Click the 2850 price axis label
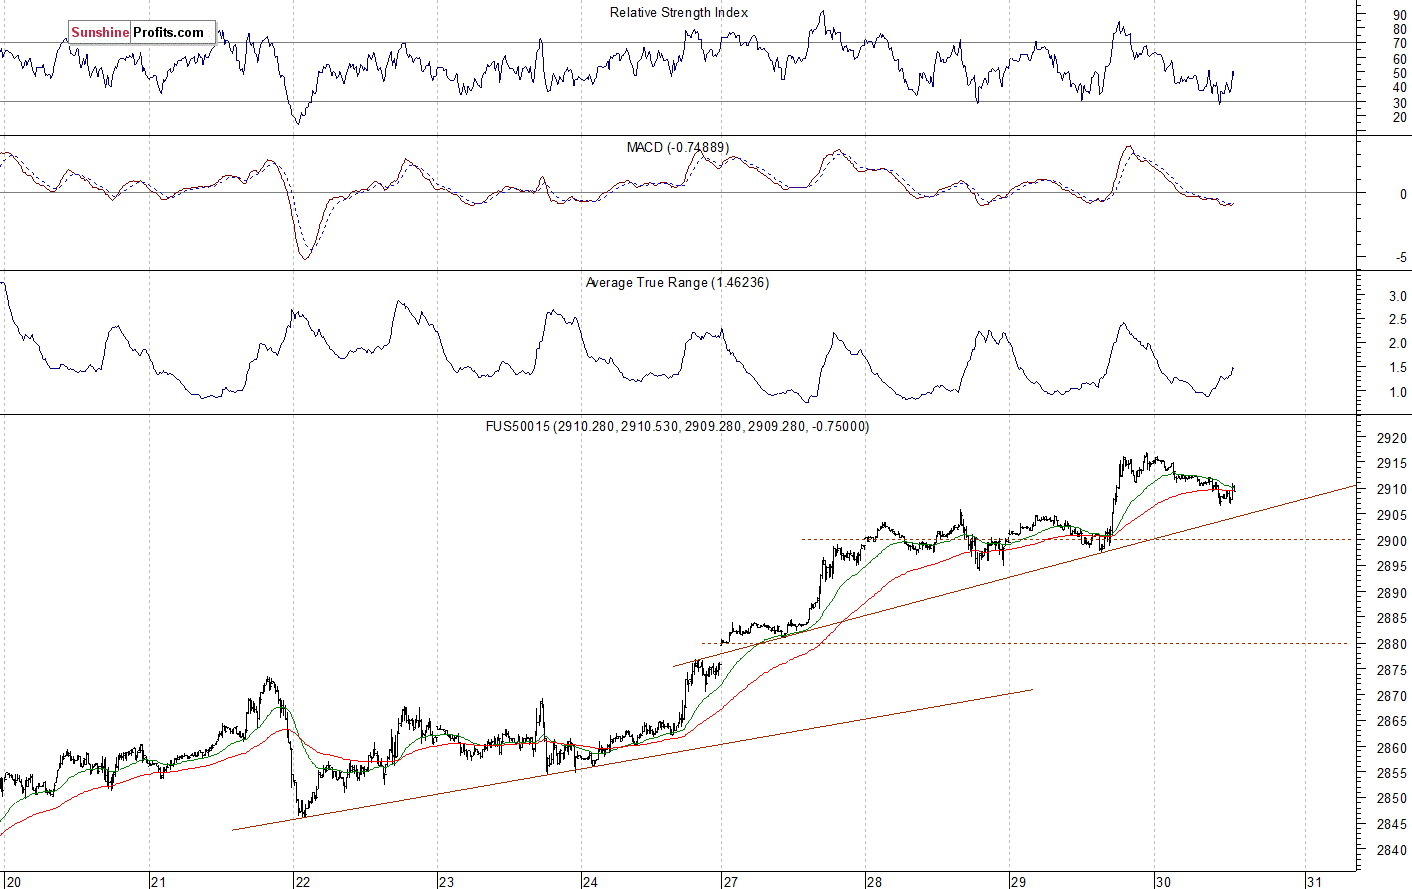 pyautogui.click(x=1392, y=799)
